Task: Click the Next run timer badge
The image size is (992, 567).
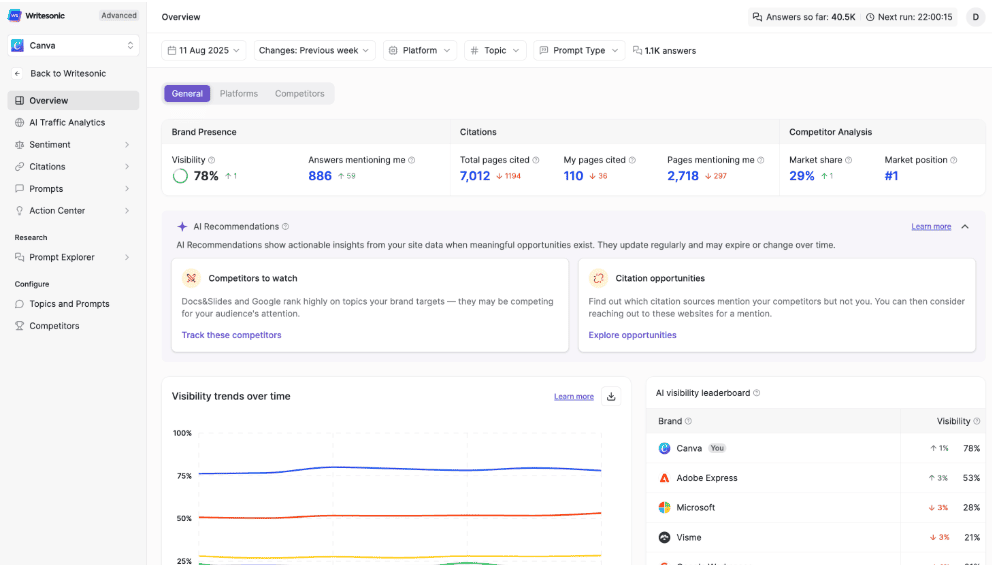Action: point(908,17)
